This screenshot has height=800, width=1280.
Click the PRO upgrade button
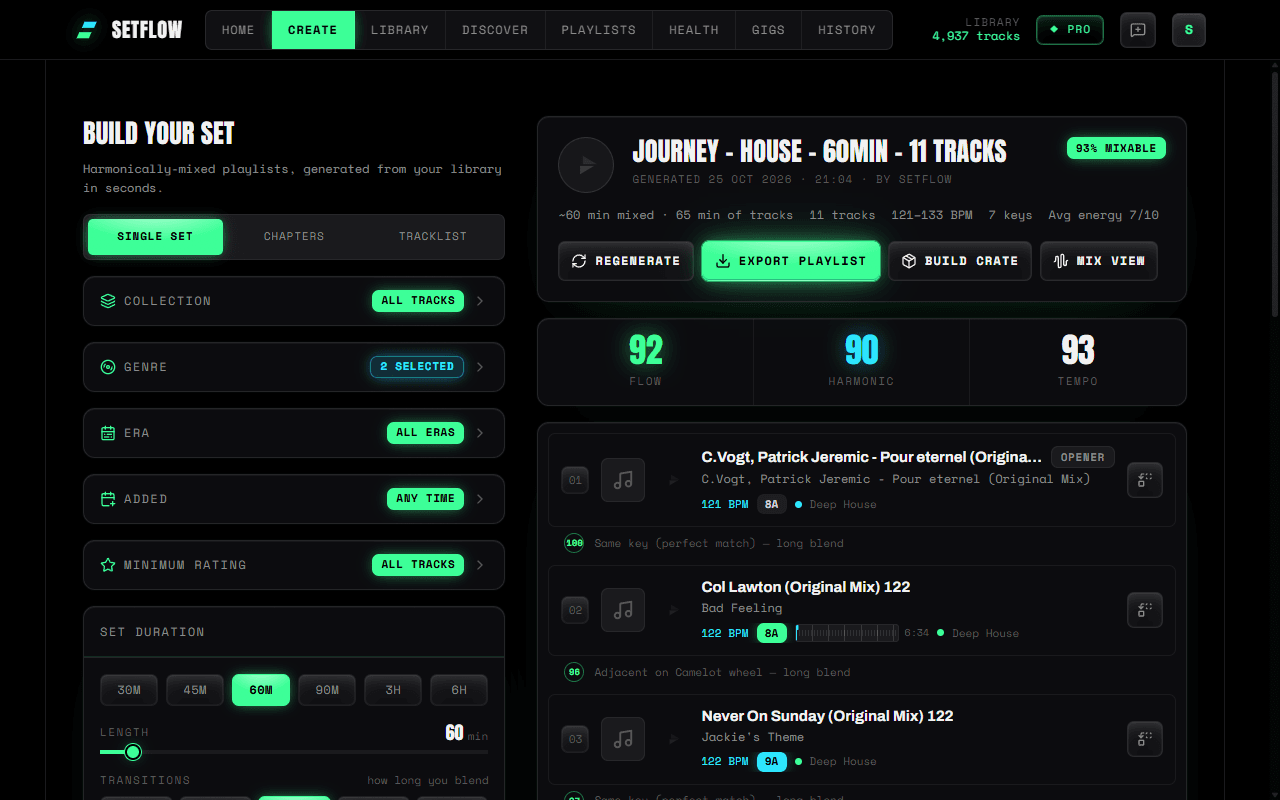pyautogui.click(x=1070, y=30)
